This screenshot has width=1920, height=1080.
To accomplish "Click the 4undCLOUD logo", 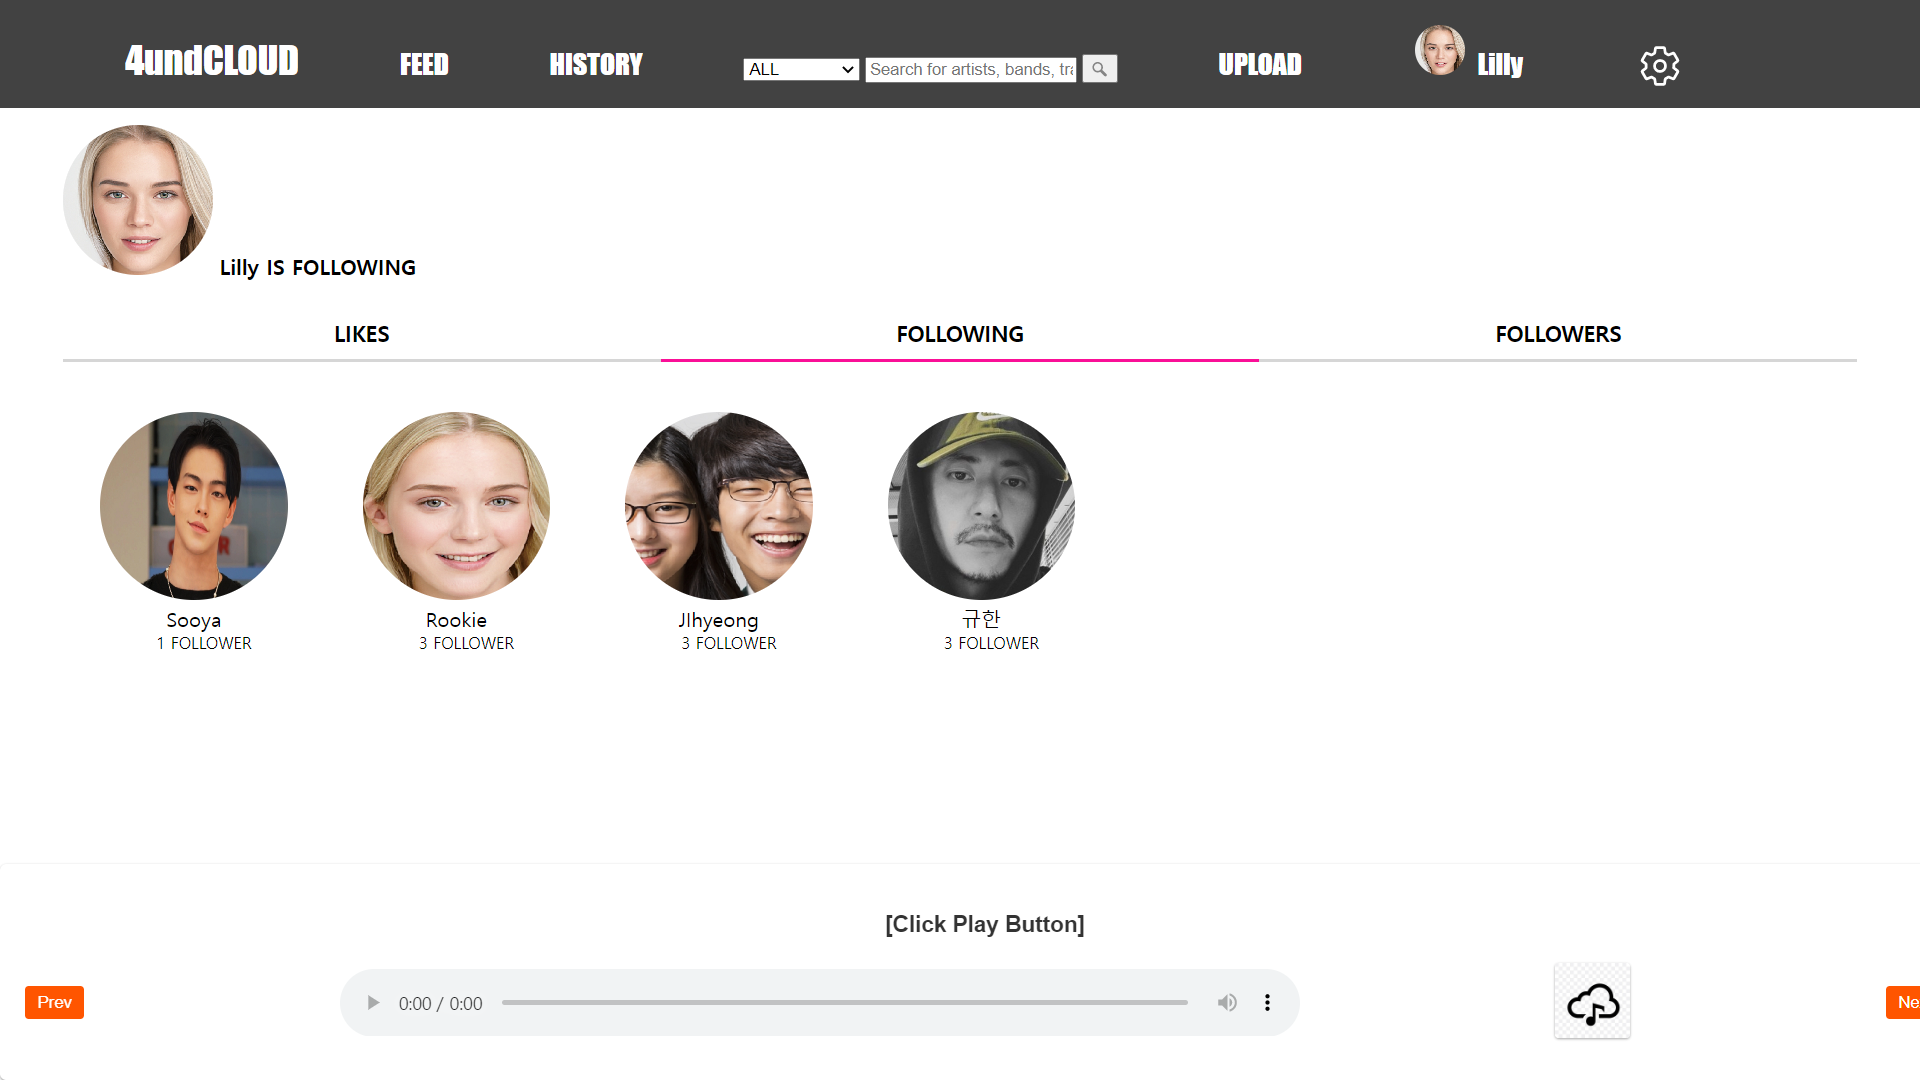I will (x=211, y=61).
